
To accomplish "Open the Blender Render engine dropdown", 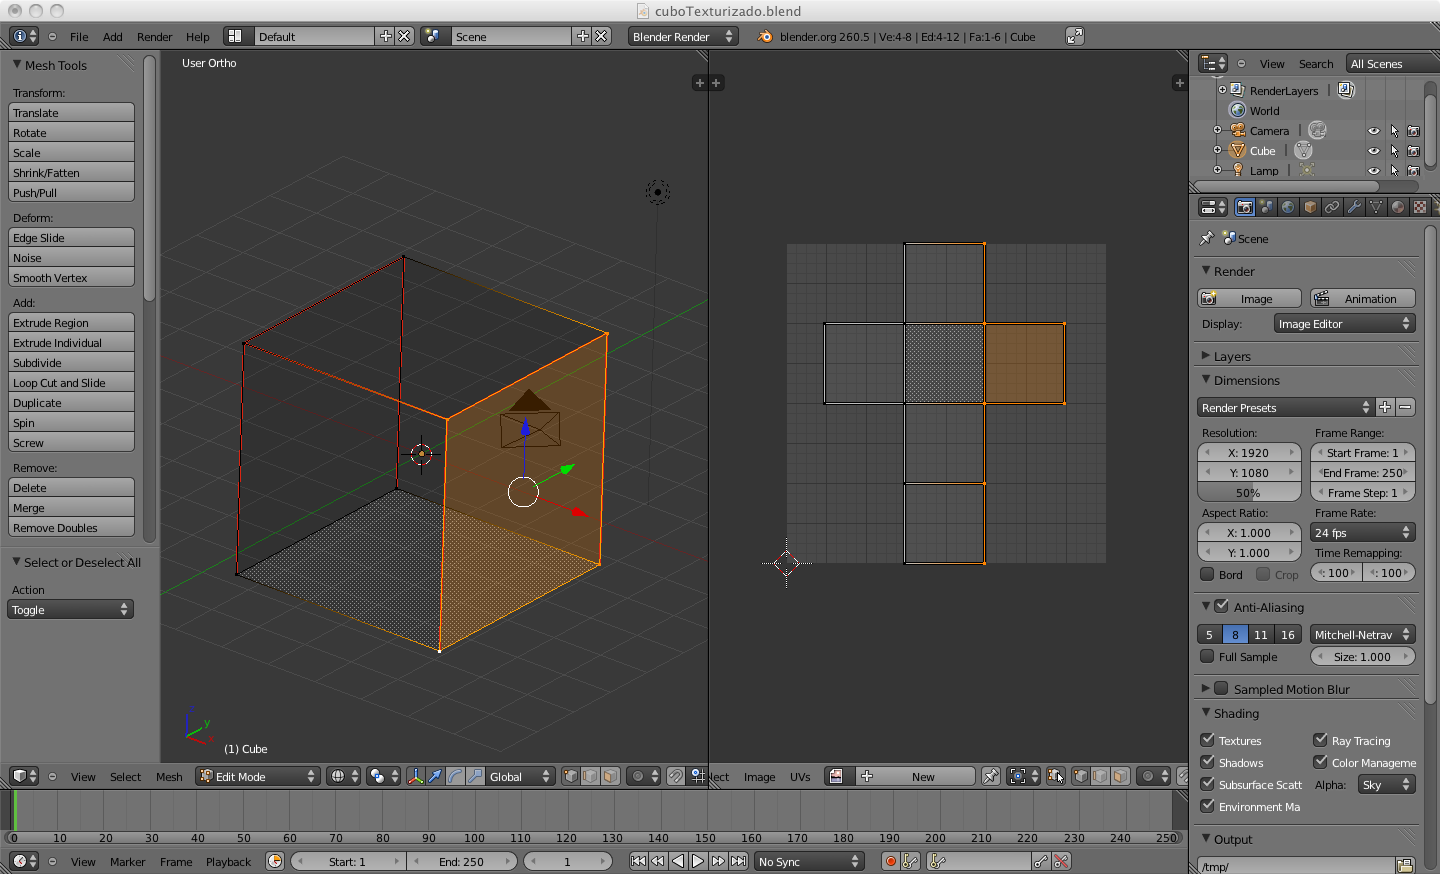I will click(682, 36).
